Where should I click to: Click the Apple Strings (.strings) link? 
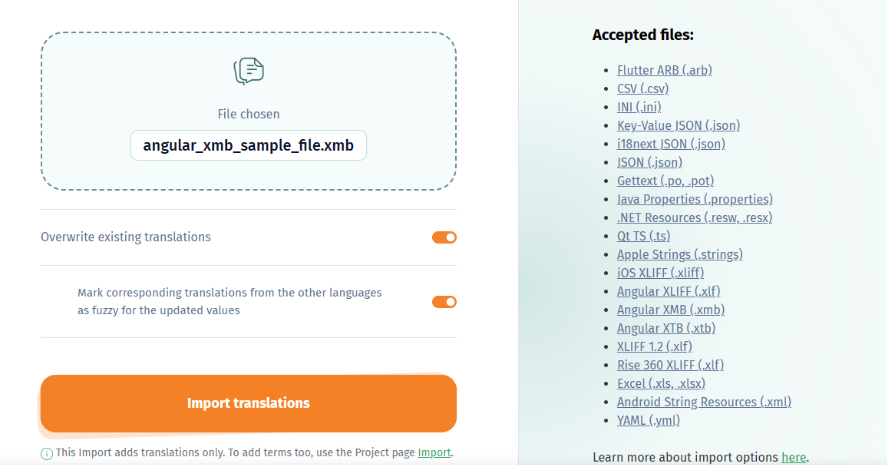coord(679,254)
